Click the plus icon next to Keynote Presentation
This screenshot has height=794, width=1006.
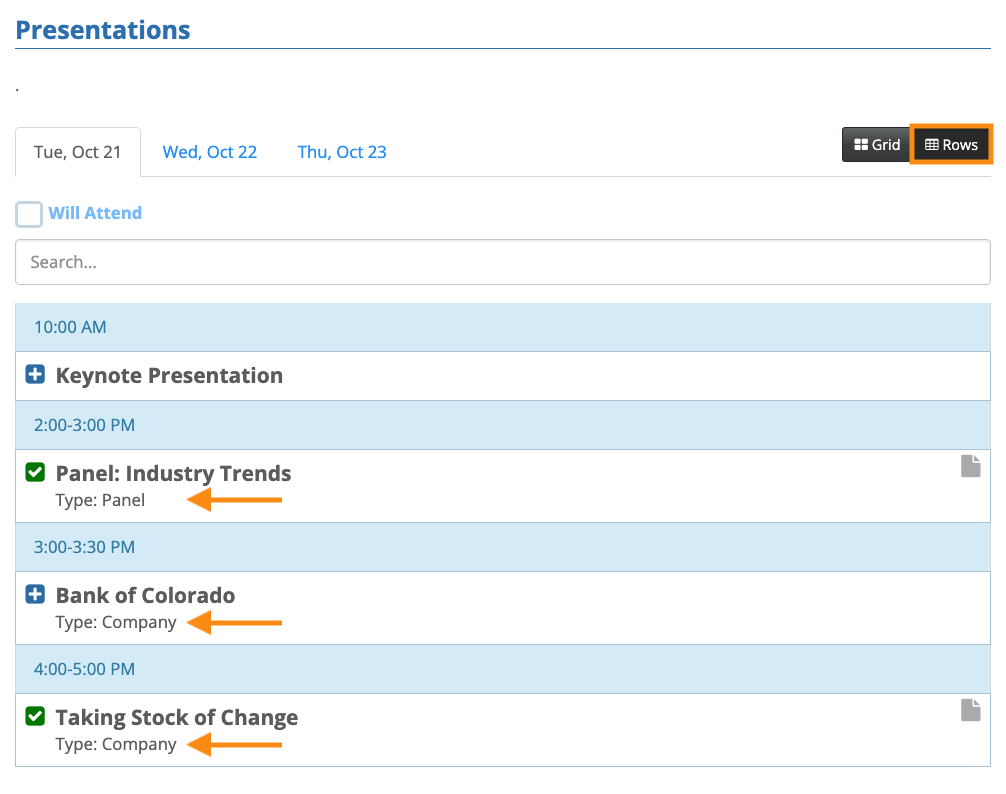pyautogui.click(x=35, y=375)
